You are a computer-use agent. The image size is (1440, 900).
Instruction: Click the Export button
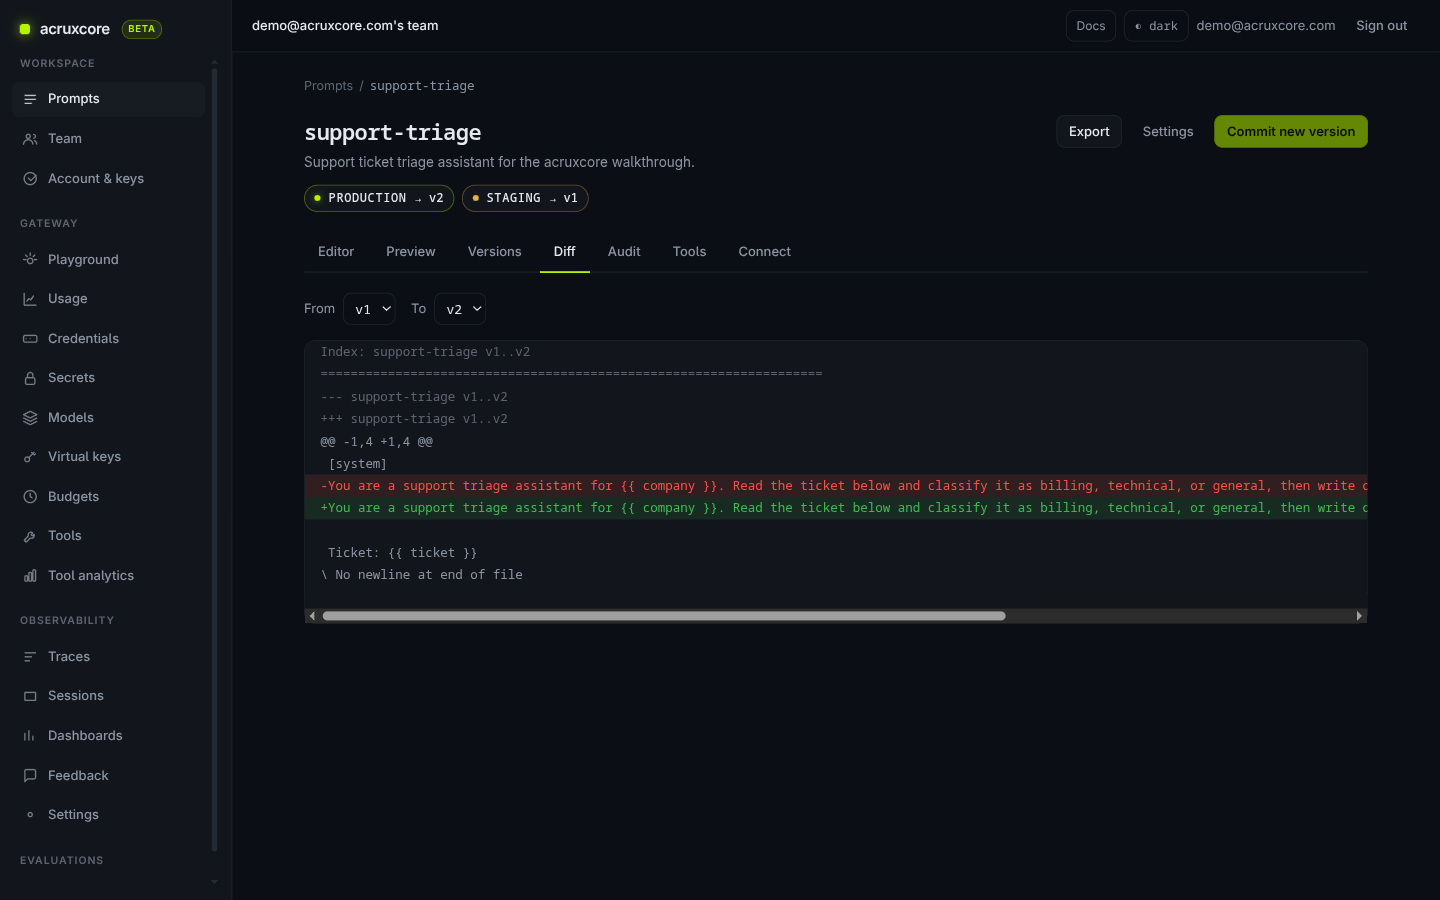pyautogui.click(x=1089, y=132)
